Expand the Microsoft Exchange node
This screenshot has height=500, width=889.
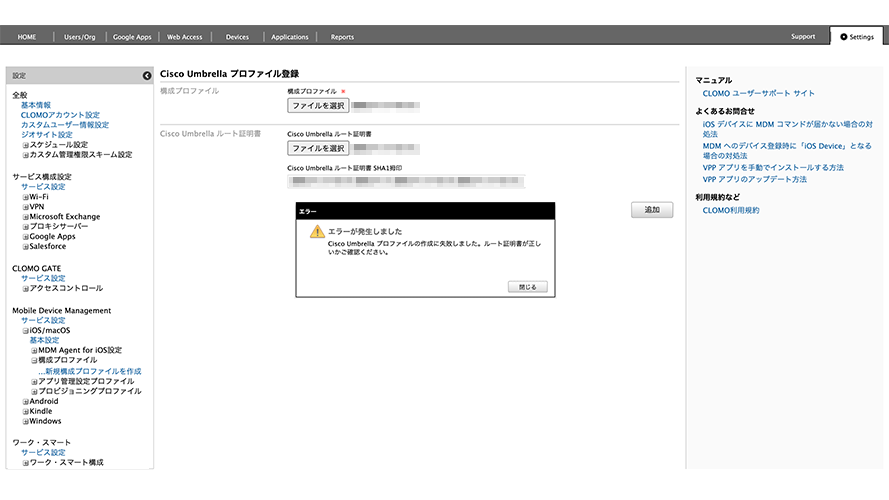point(26,217)
